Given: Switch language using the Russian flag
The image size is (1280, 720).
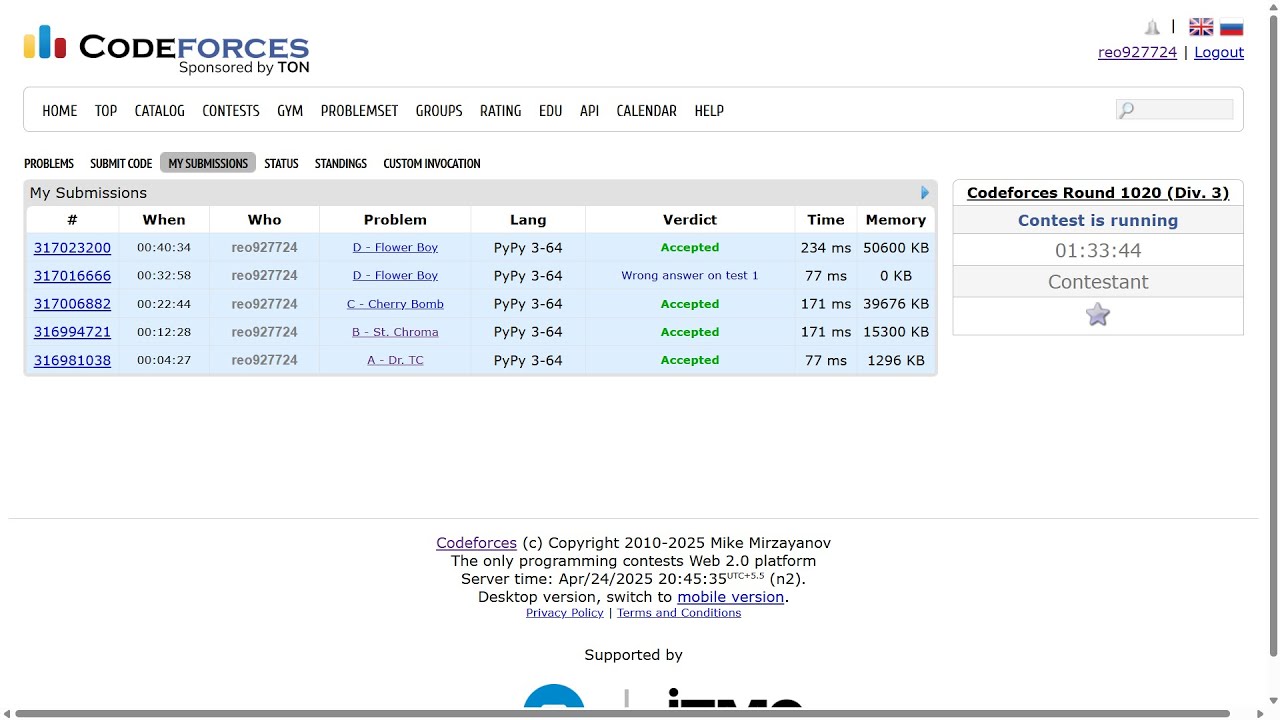Looking at the screenshot, I should (x=1231, y=27).
